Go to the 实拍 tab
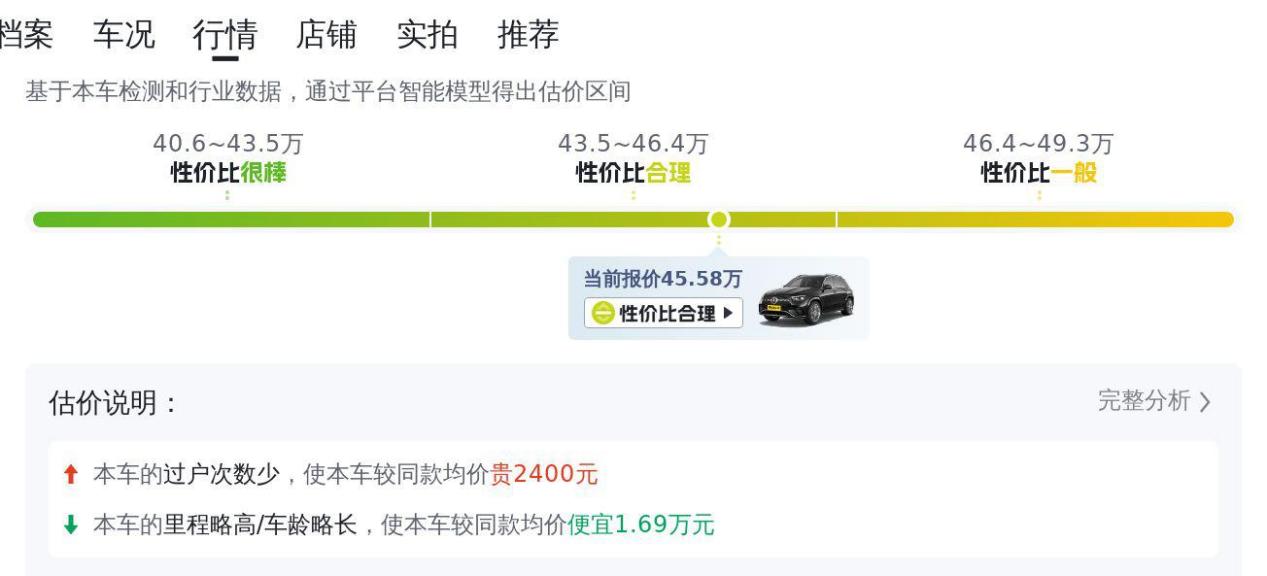The width and height of the screenshot is (1267, 576). pos(427,36)
